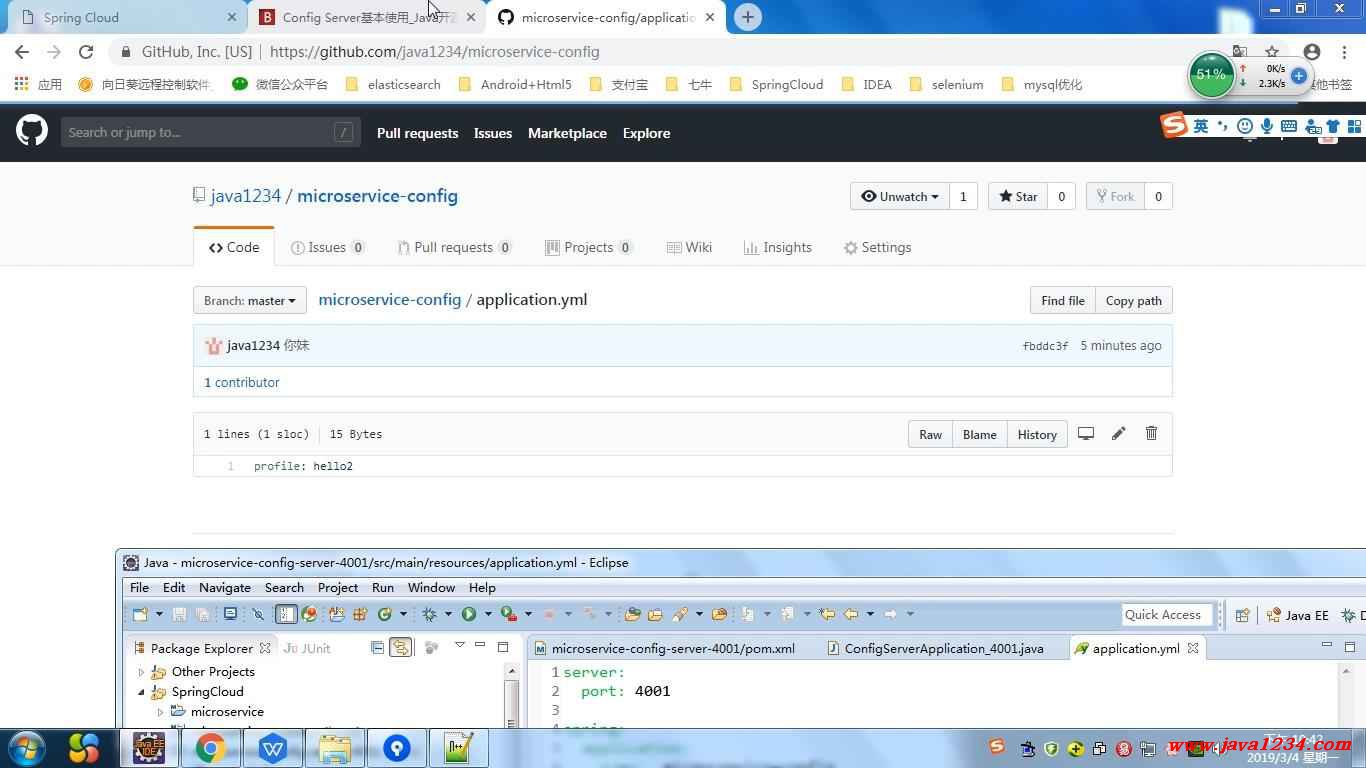Open Eclipse Project menu
Image resolution: width=1366 pixels, height=768 pixels.
coord(338,588)
